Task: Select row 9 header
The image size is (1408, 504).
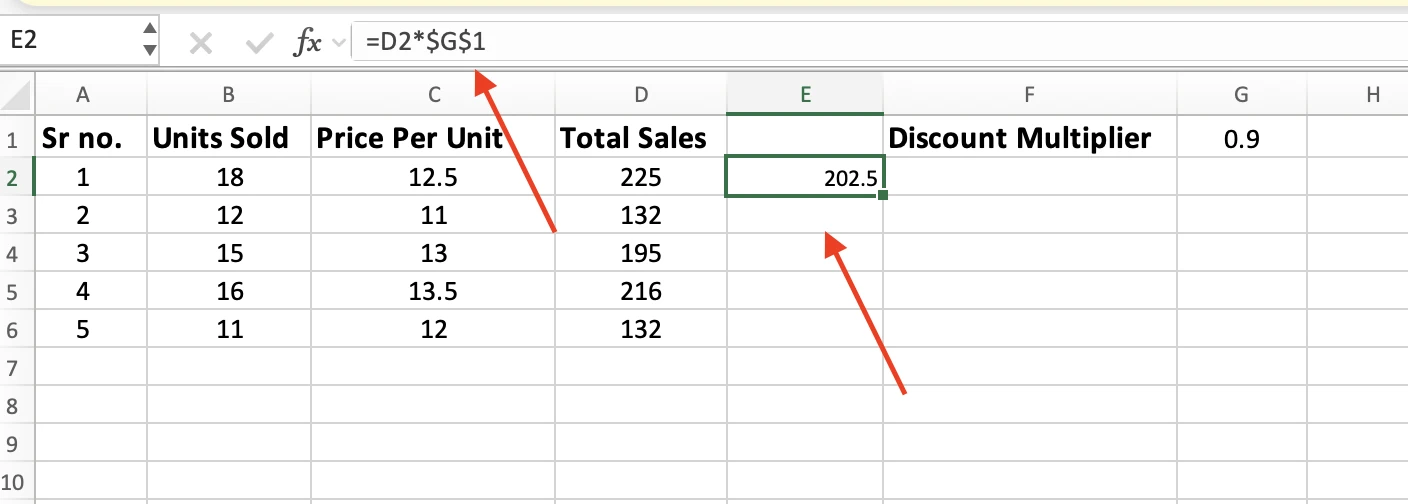Action: pyautogui.click(x=16, y=443)
